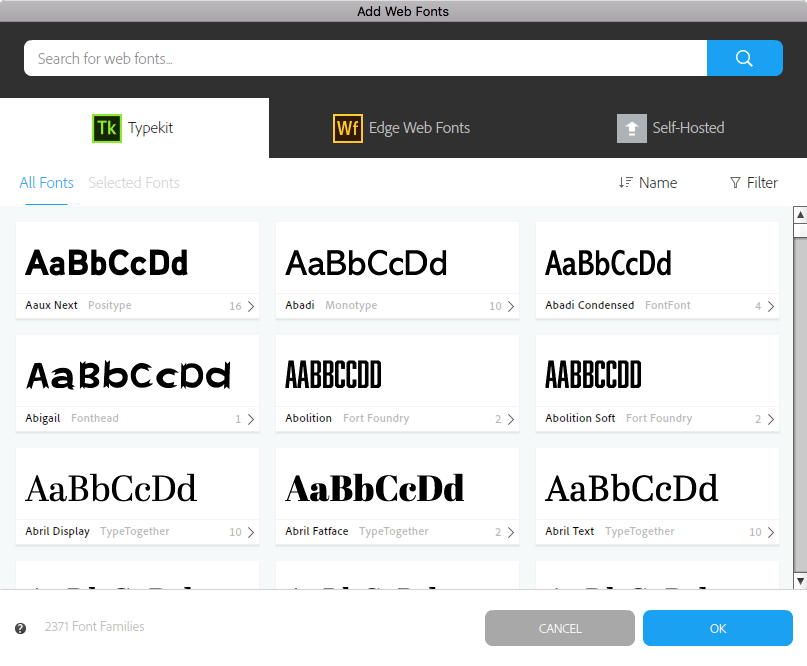
Task: Select the Abril Display font preview
Action: click(111, 488)
